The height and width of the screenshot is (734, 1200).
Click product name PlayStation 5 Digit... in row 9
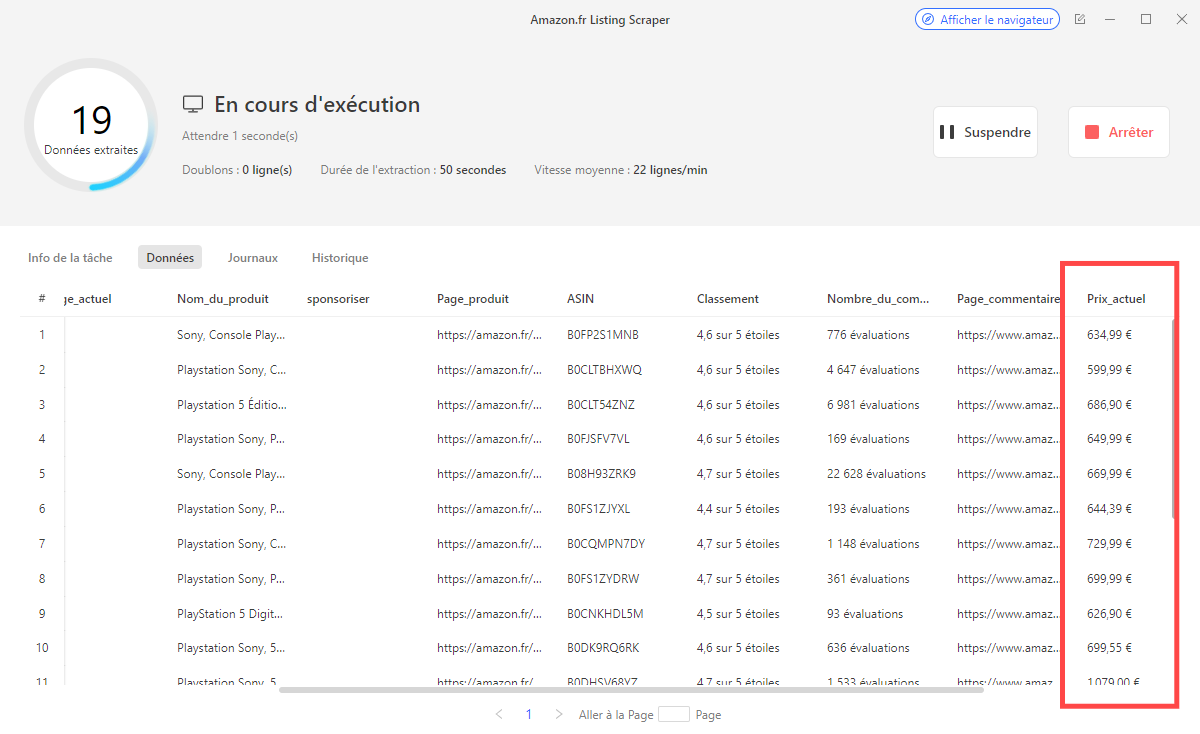231,614
